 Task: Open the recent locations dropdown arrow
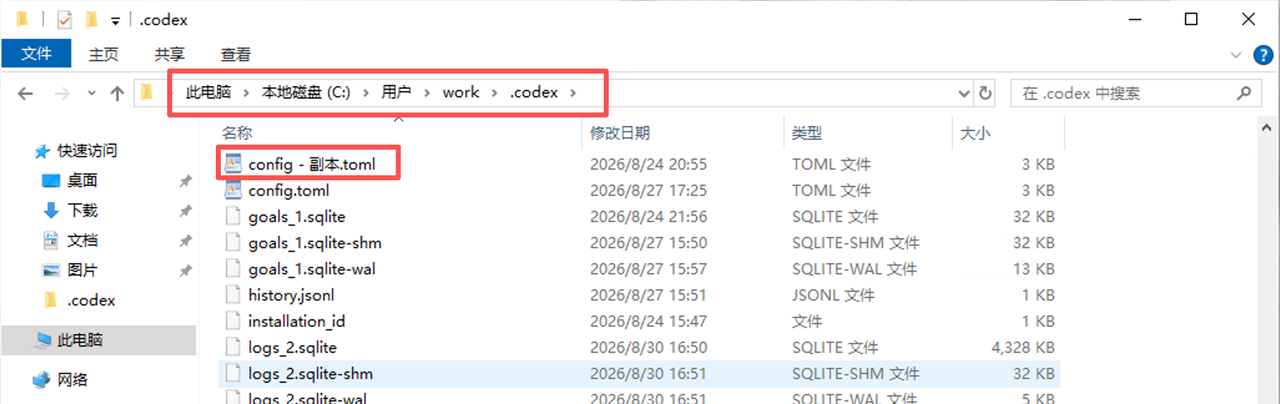[92, 93]
